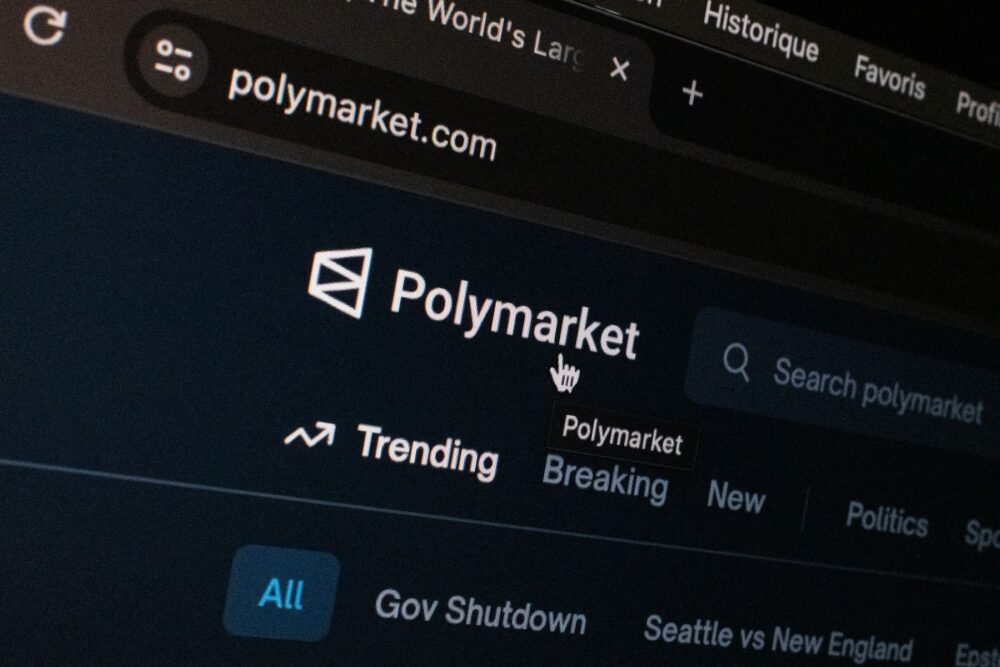
Task: Click the magnifier icon in search box
Action: point(737,363)
